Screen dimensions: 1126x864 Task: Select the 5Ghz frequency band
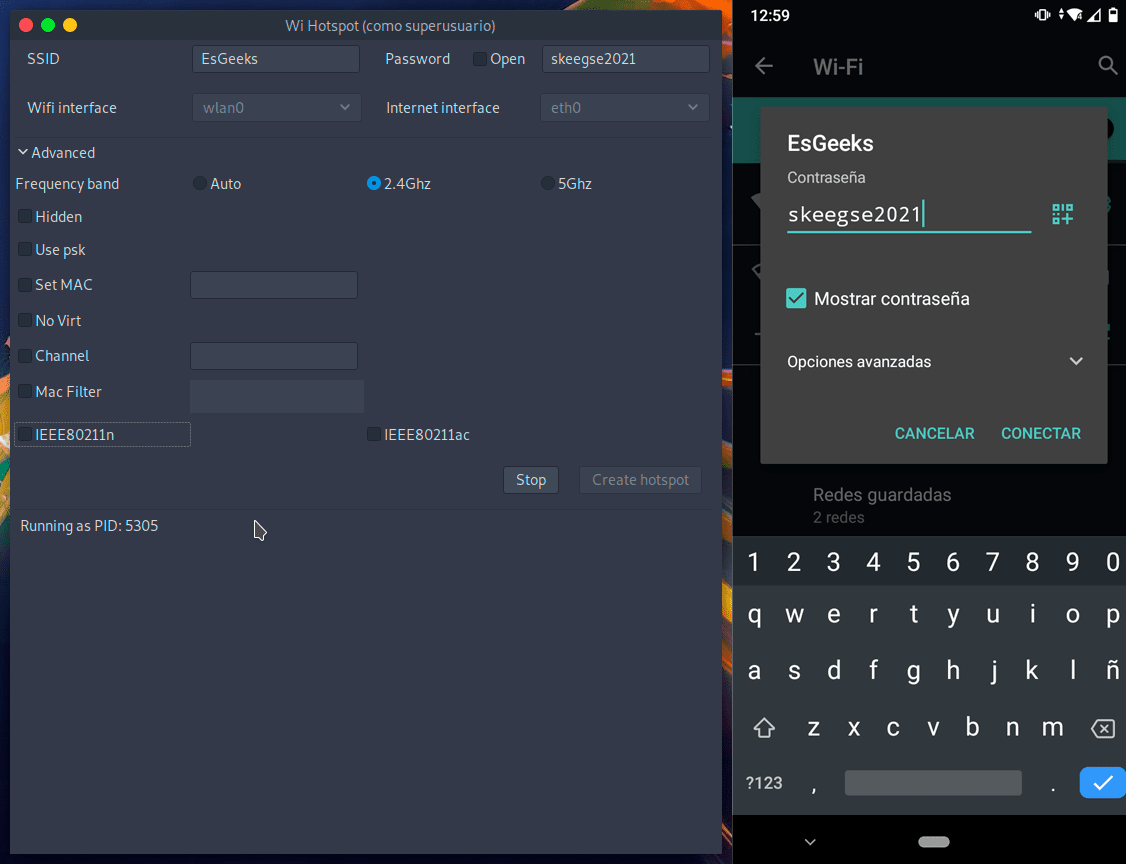coord(548,184)
